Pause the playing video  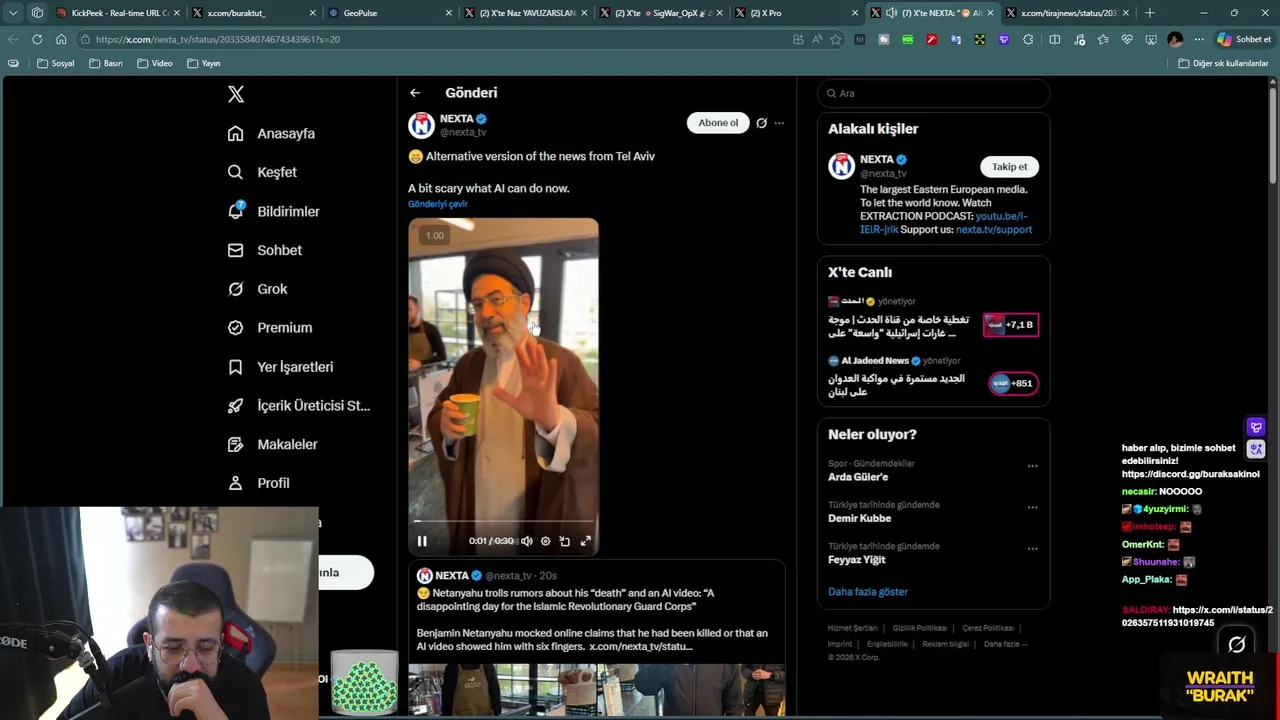[422, 541]
